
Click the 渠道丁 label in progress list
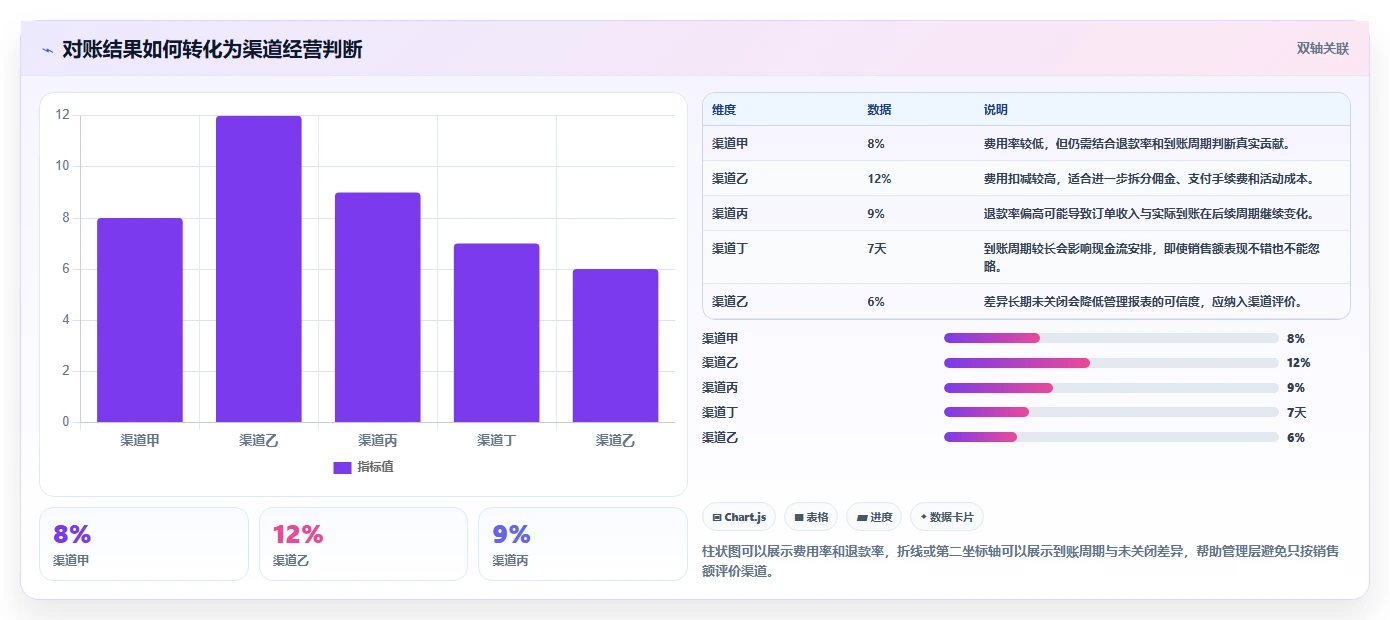point(720,412)
